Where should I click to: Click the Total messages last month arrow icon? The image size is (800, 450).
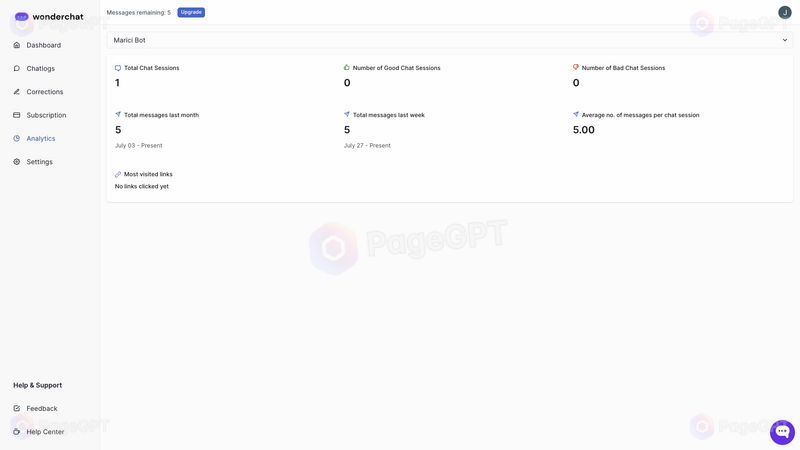click(x=118, y=114)
